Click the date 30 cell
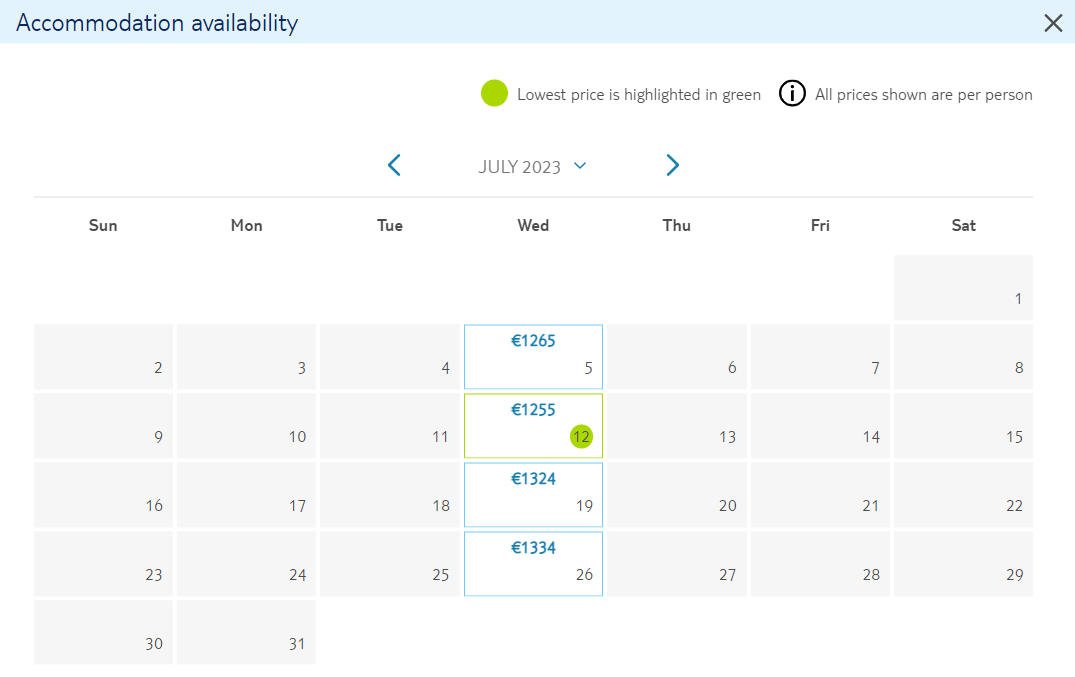 click(104, 632)
